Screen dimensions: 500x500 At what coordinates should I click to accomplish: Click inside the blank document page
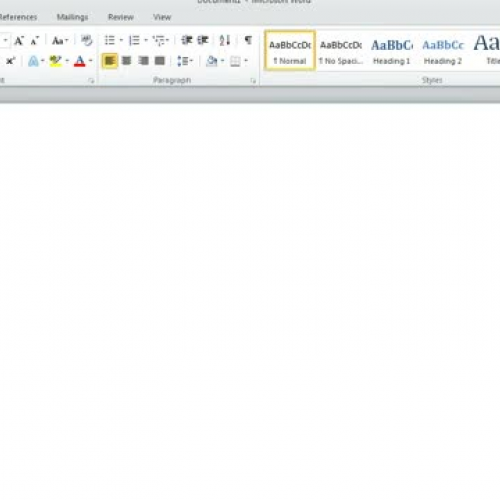250,300
